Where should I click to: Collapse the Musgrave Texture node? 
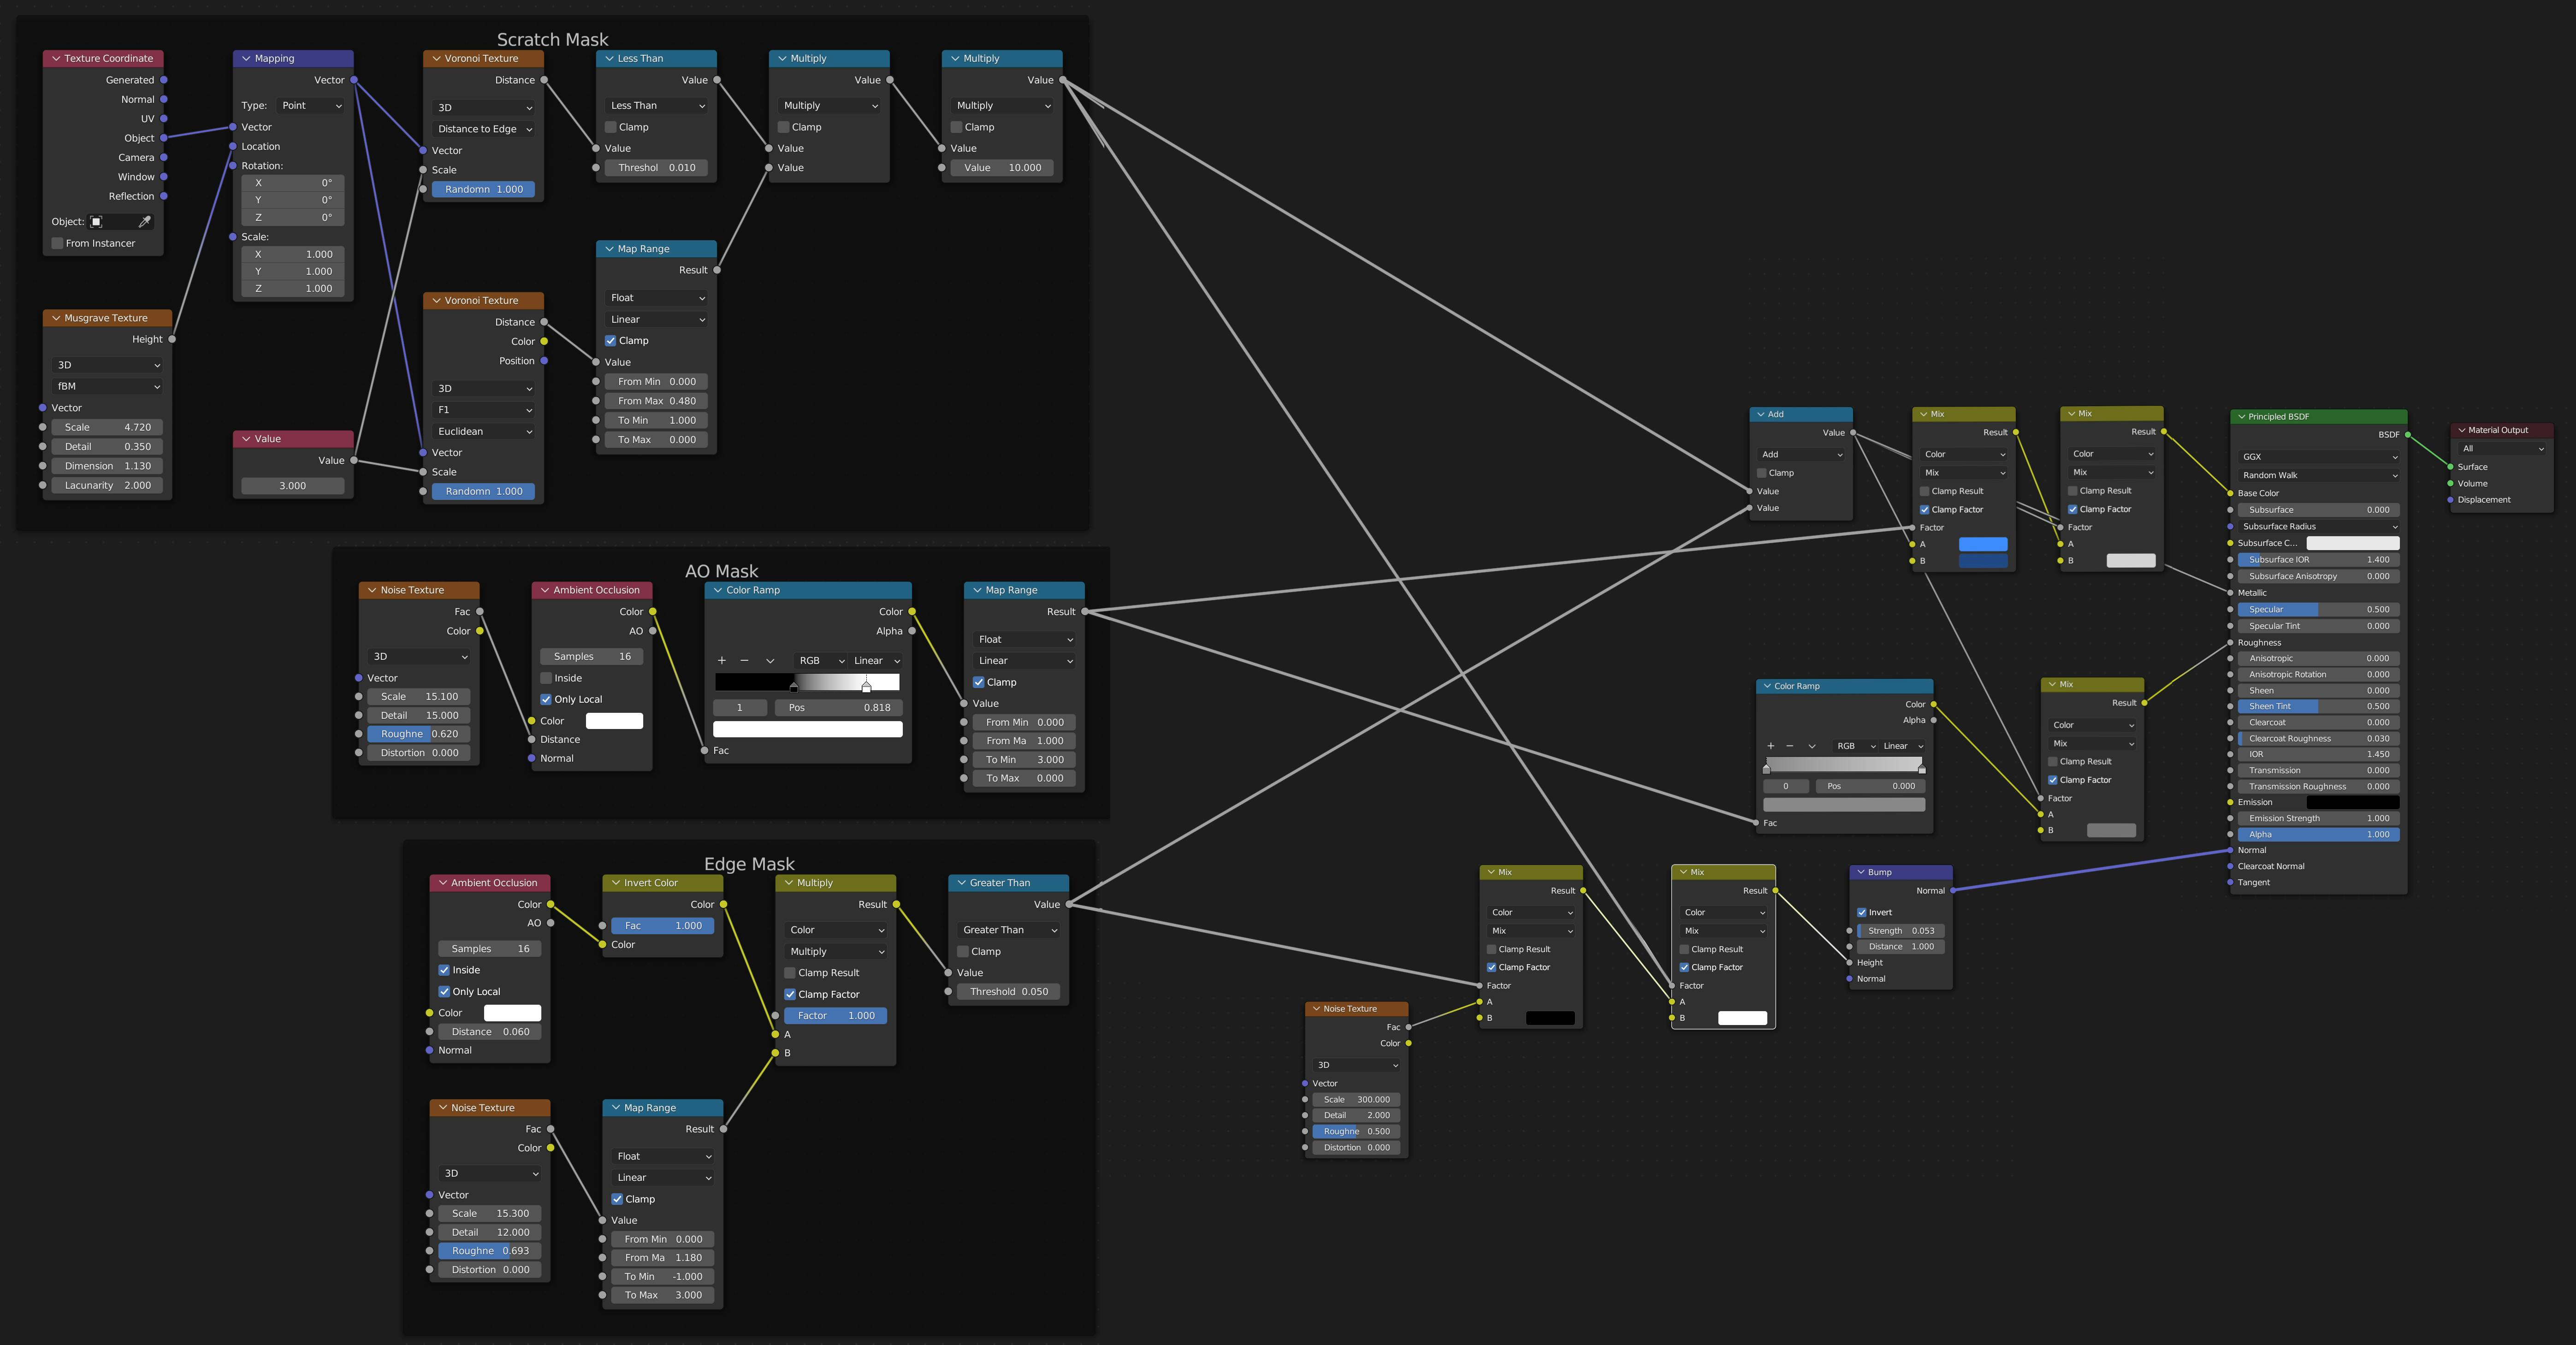(56, 318)
